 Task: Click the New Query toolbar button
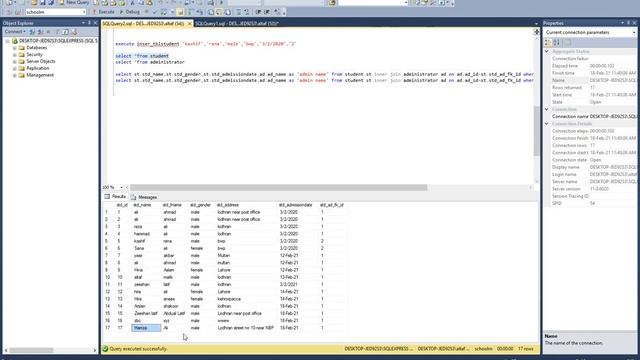pos(74,2)
